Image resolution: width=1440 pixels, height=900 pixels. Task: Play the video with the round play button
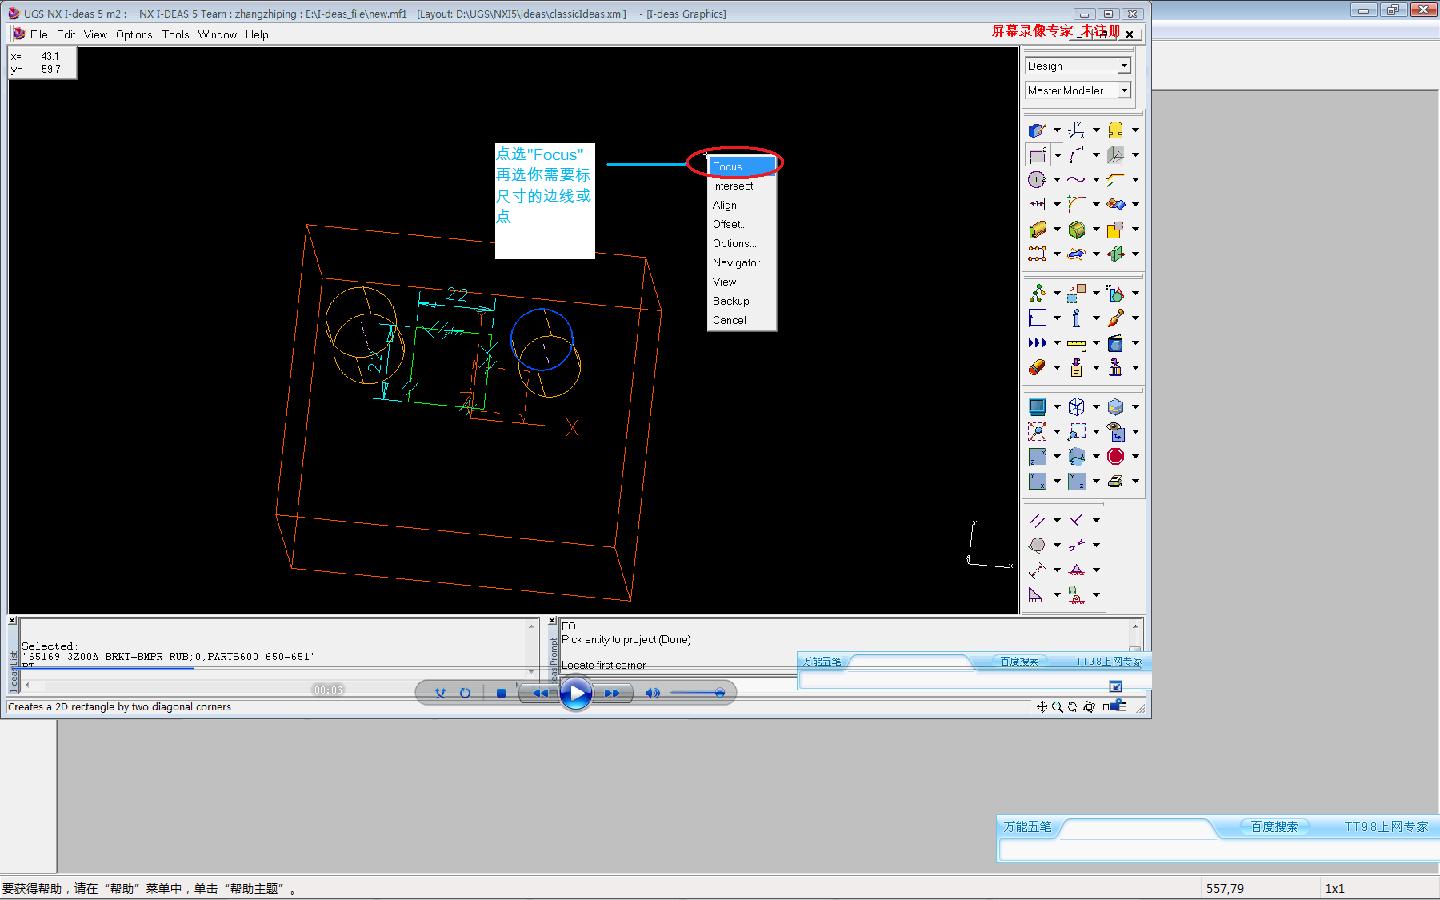[575, 693]
